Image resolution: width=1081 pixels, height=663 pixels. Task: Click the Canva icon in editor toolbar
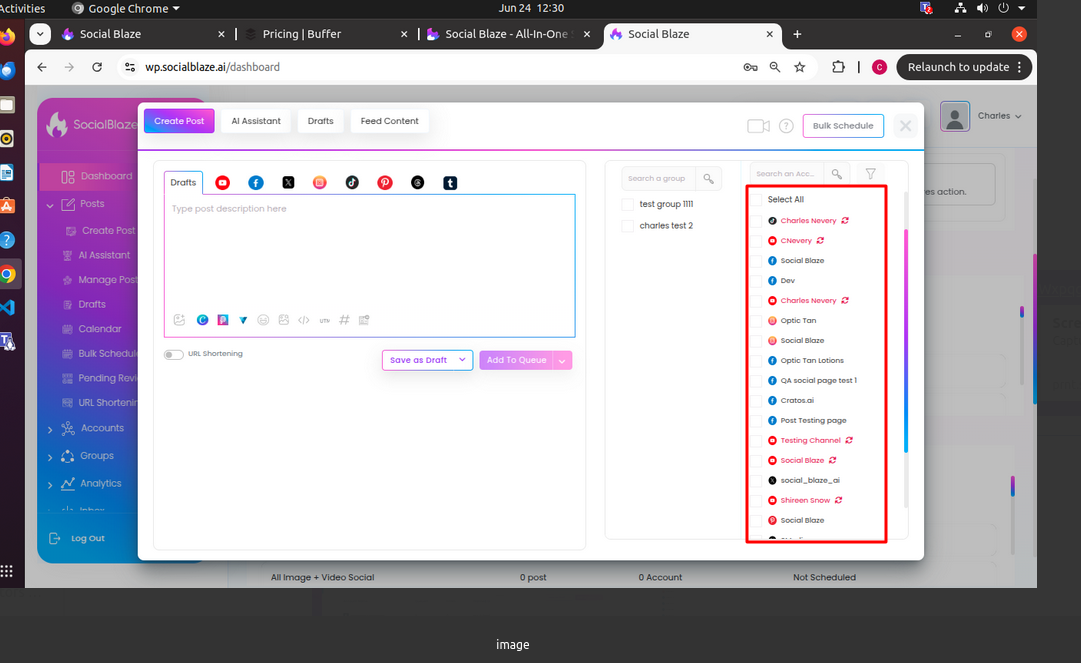click(x=203, y=320)
